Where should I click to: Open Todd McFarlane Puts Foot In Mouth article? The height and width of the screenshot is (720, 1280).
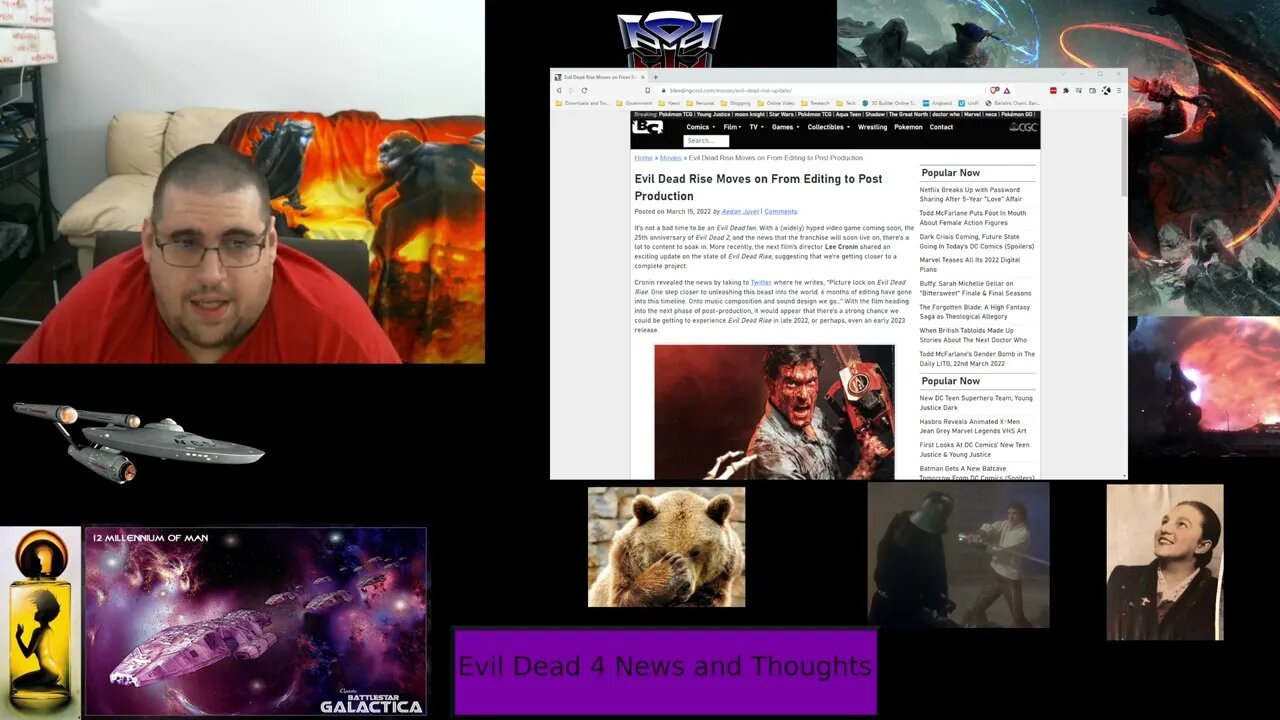tap(973, 218)
